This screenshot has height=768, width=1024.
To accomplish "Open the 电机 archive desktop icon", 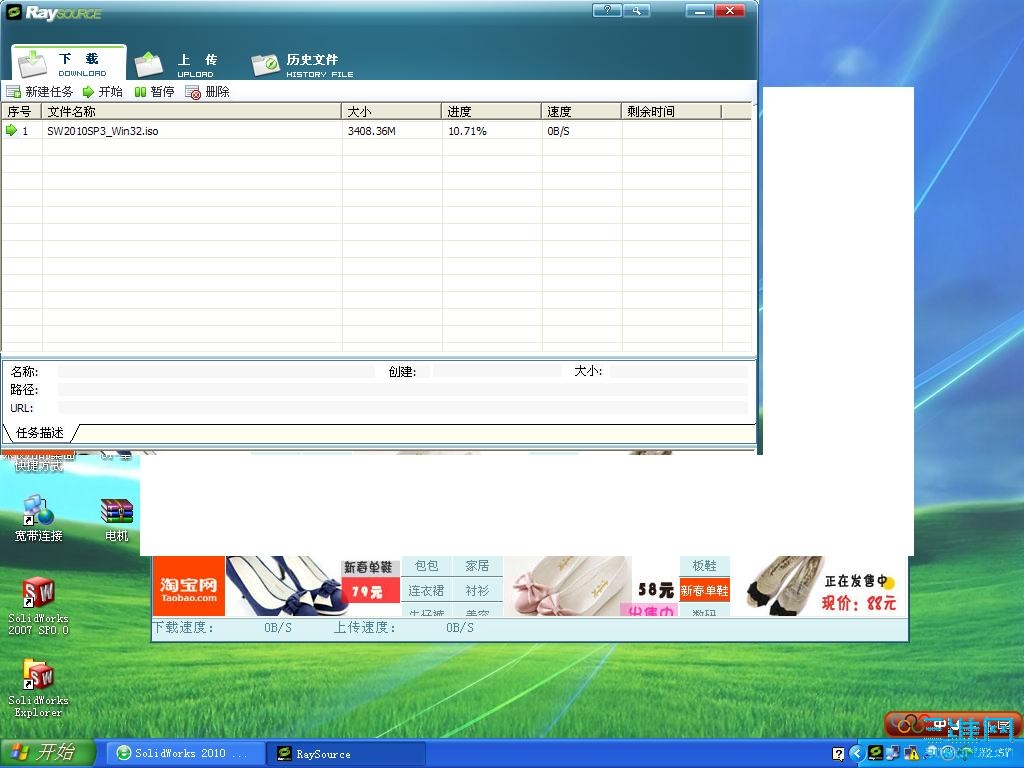I will point(117,520).
